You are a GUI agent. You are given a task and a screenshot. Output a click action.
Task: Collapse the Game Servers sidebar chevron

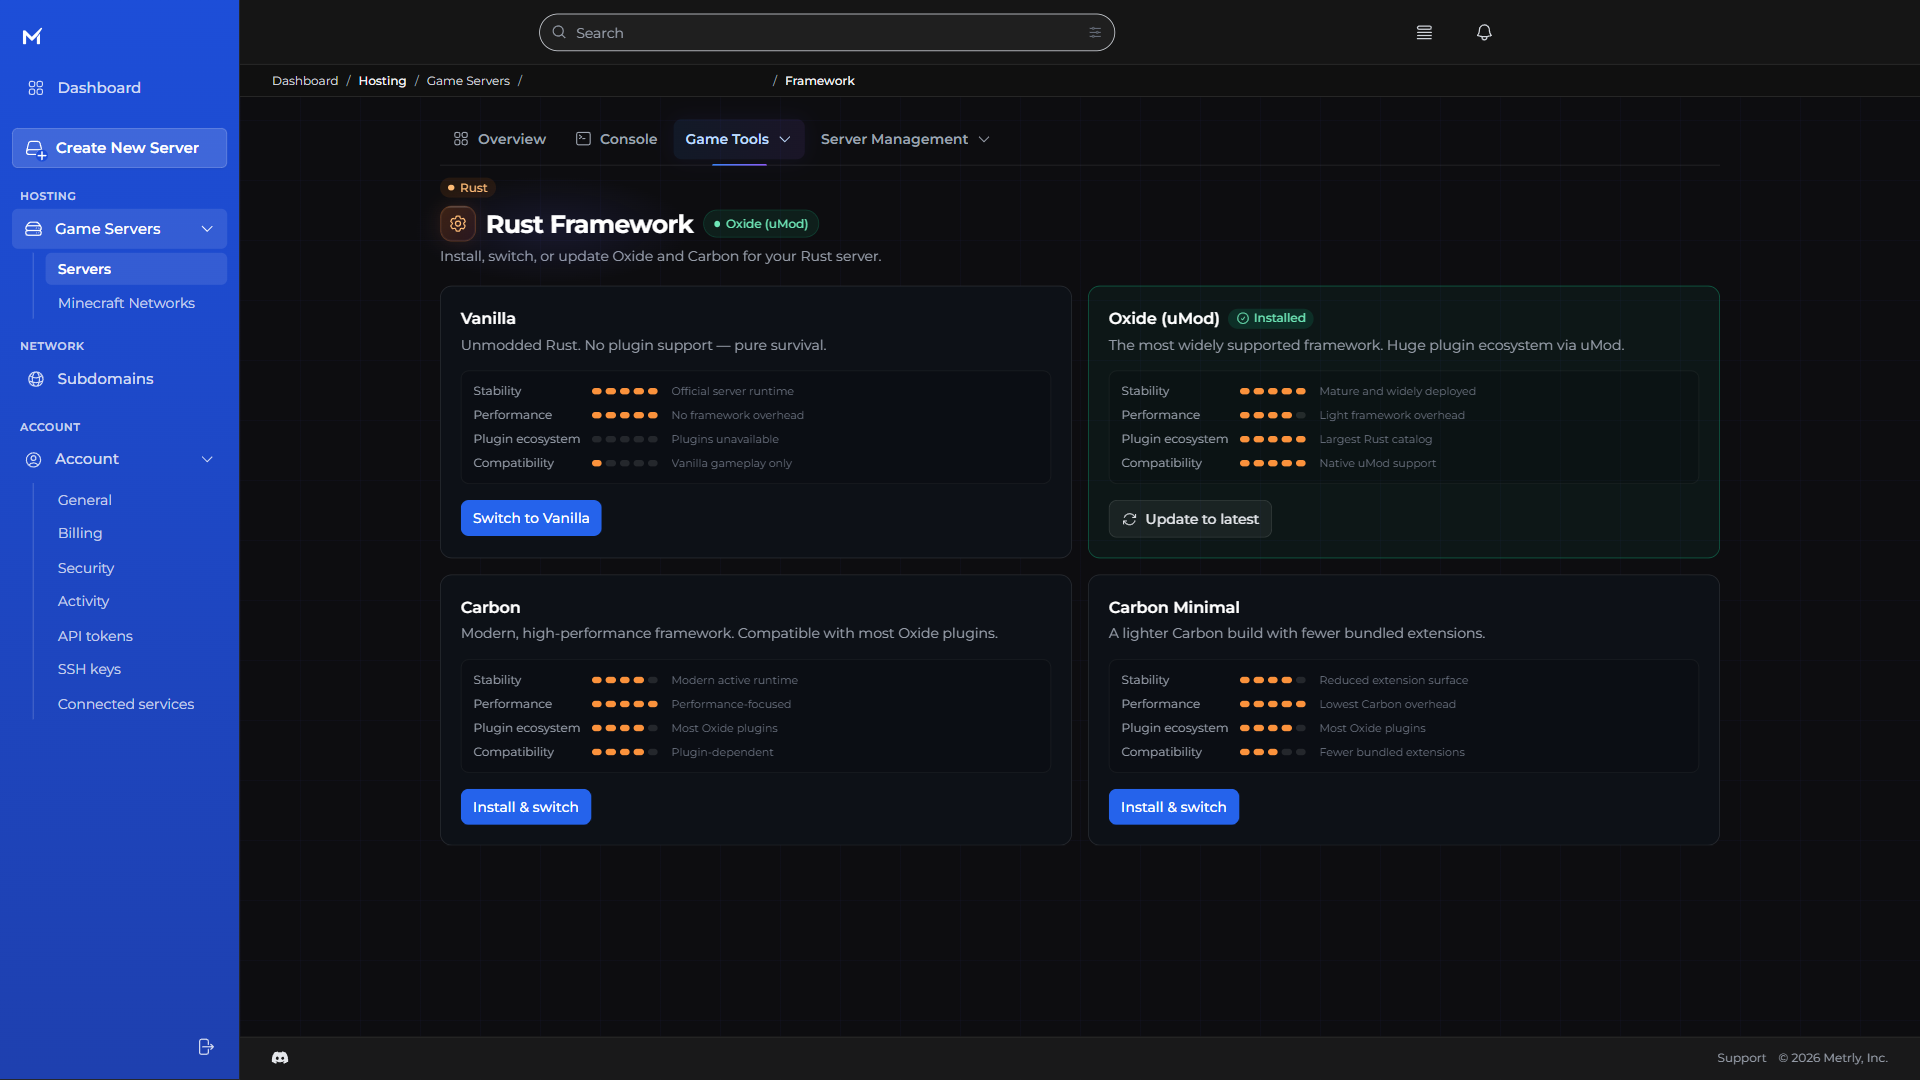207,229
